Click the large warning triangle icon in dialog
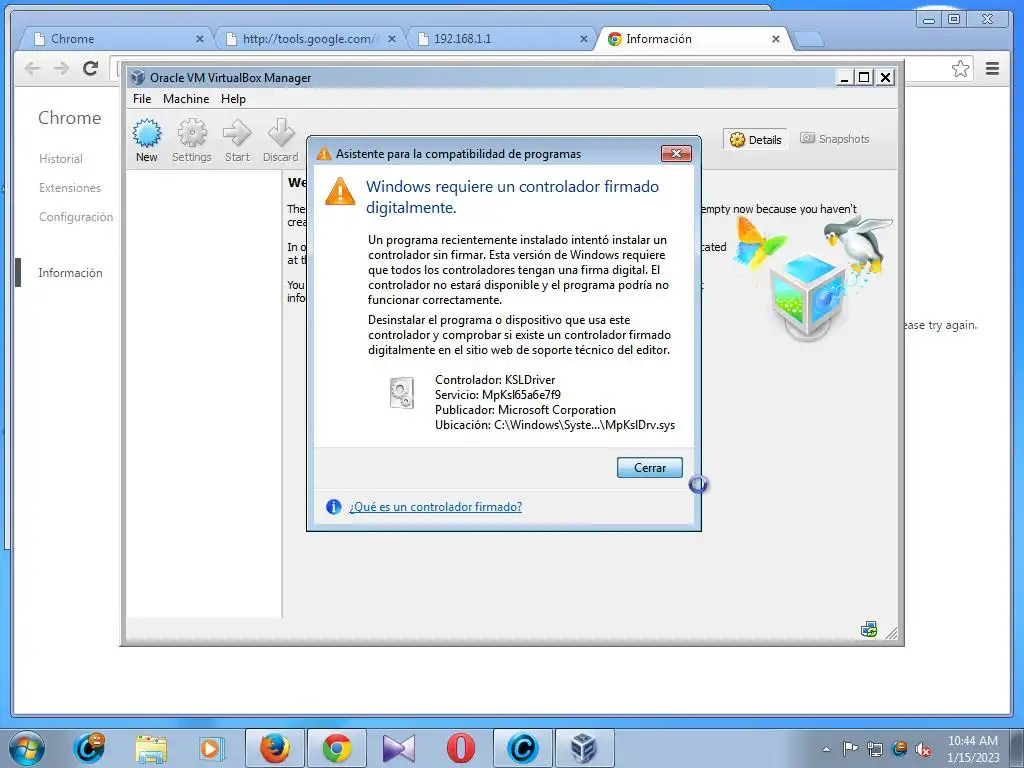 (340, 191)
